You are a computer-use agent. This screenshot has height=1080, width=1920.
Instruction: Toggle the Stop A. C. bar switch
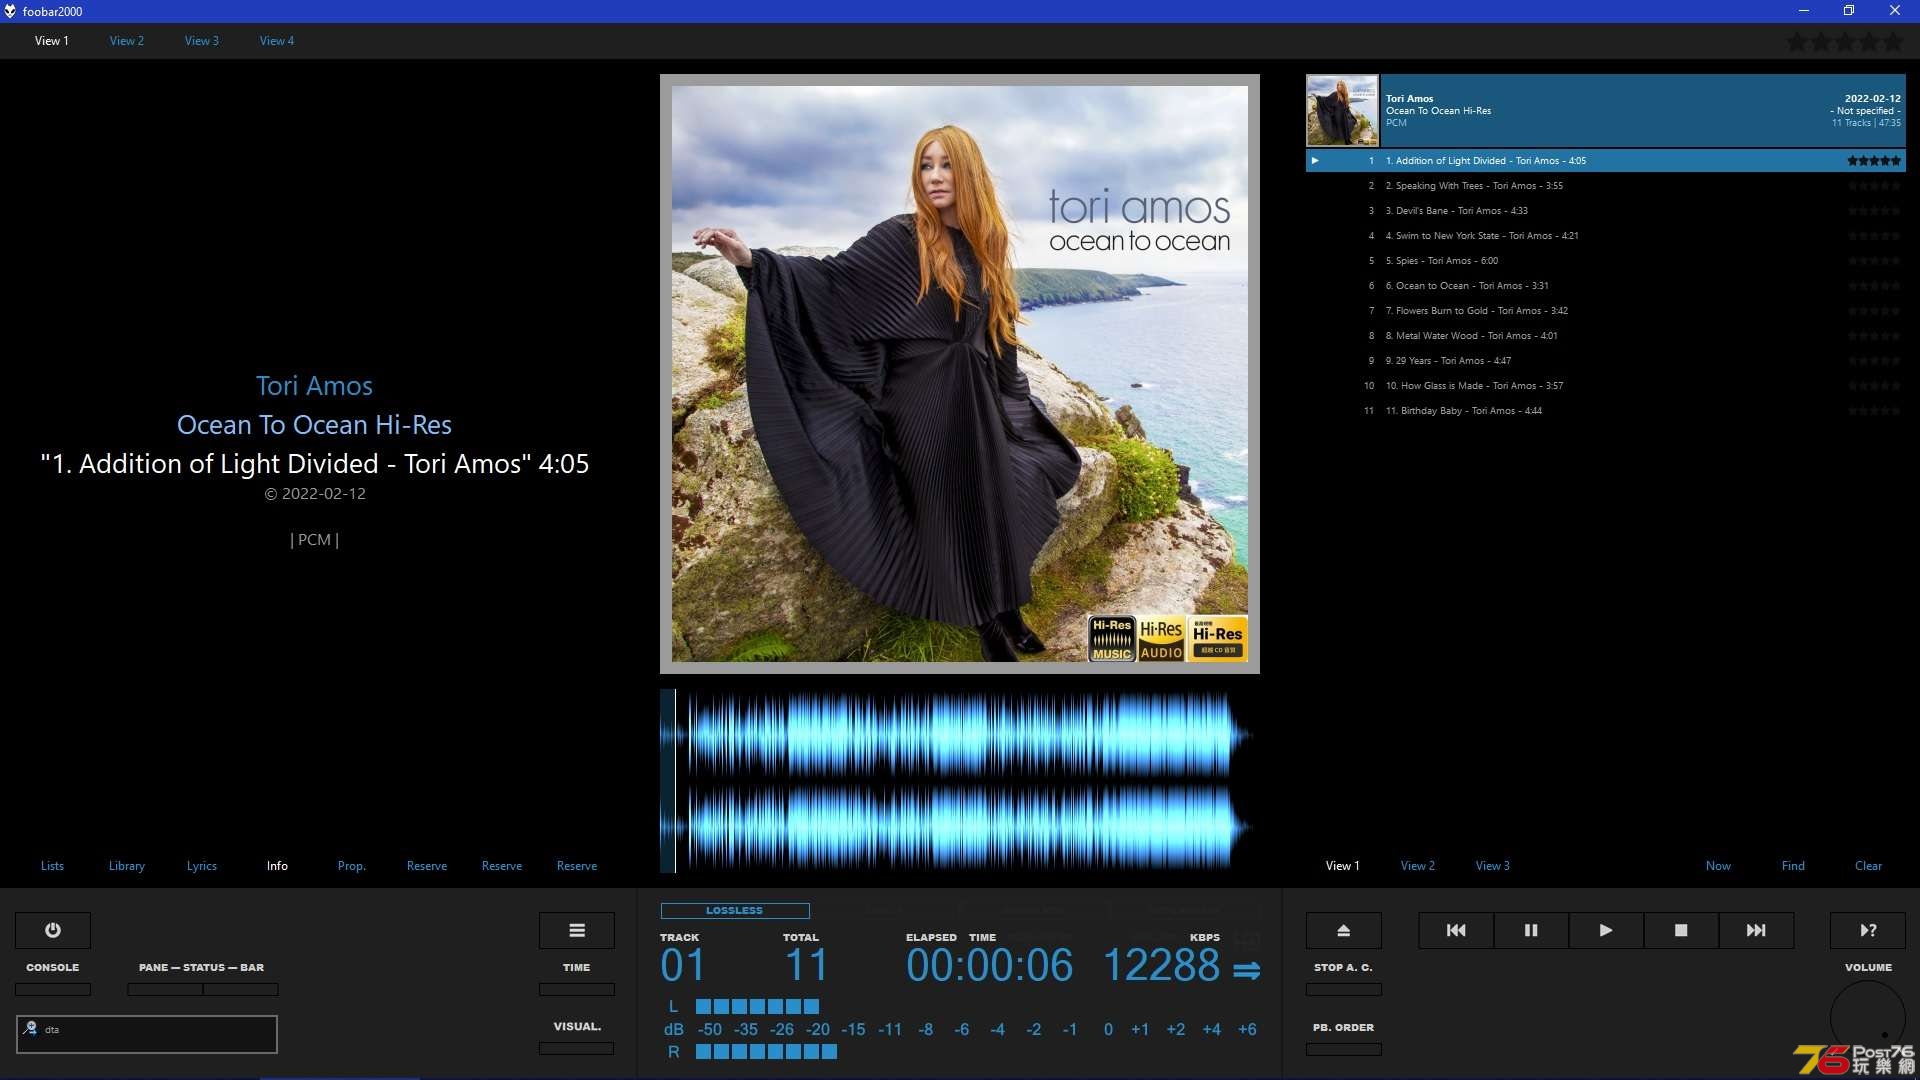pyautogui.click(x=1344, y=989)
